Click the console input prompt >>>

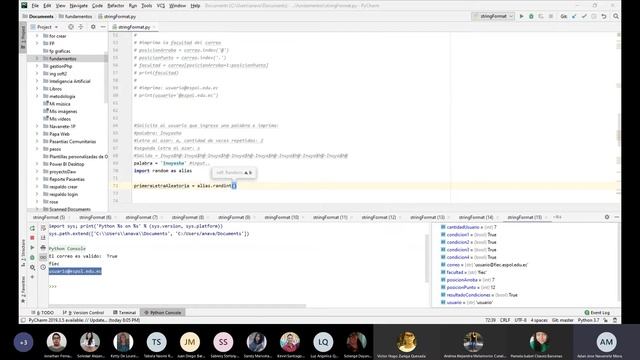point(53,287)
